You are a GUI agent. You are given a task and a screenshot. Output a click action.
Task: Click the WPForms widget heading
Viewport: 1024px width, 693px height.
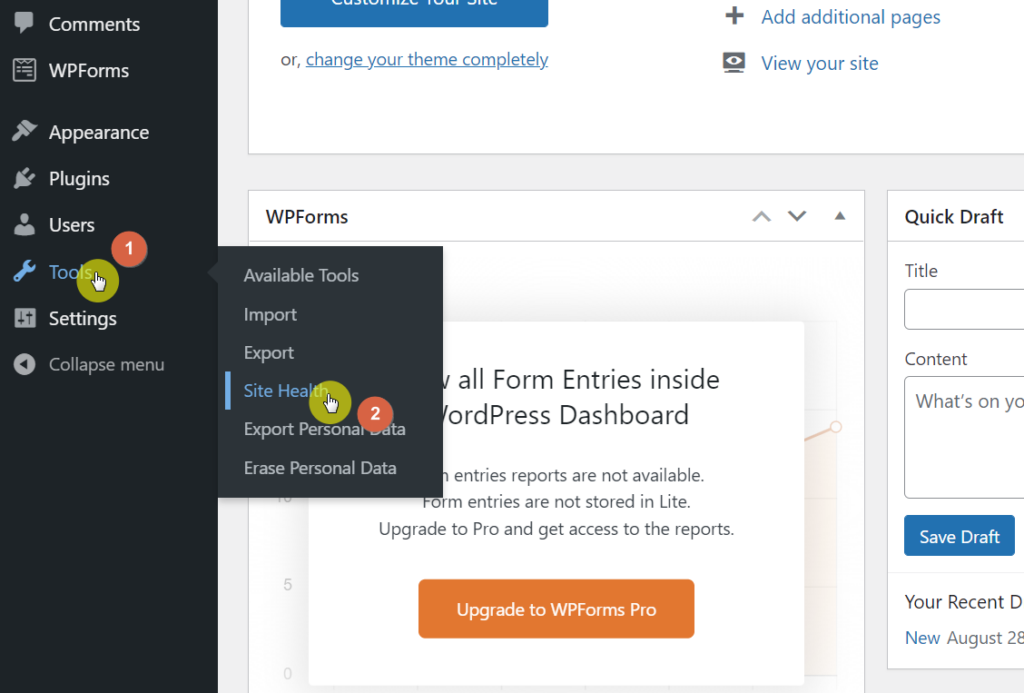click(306, 217)
